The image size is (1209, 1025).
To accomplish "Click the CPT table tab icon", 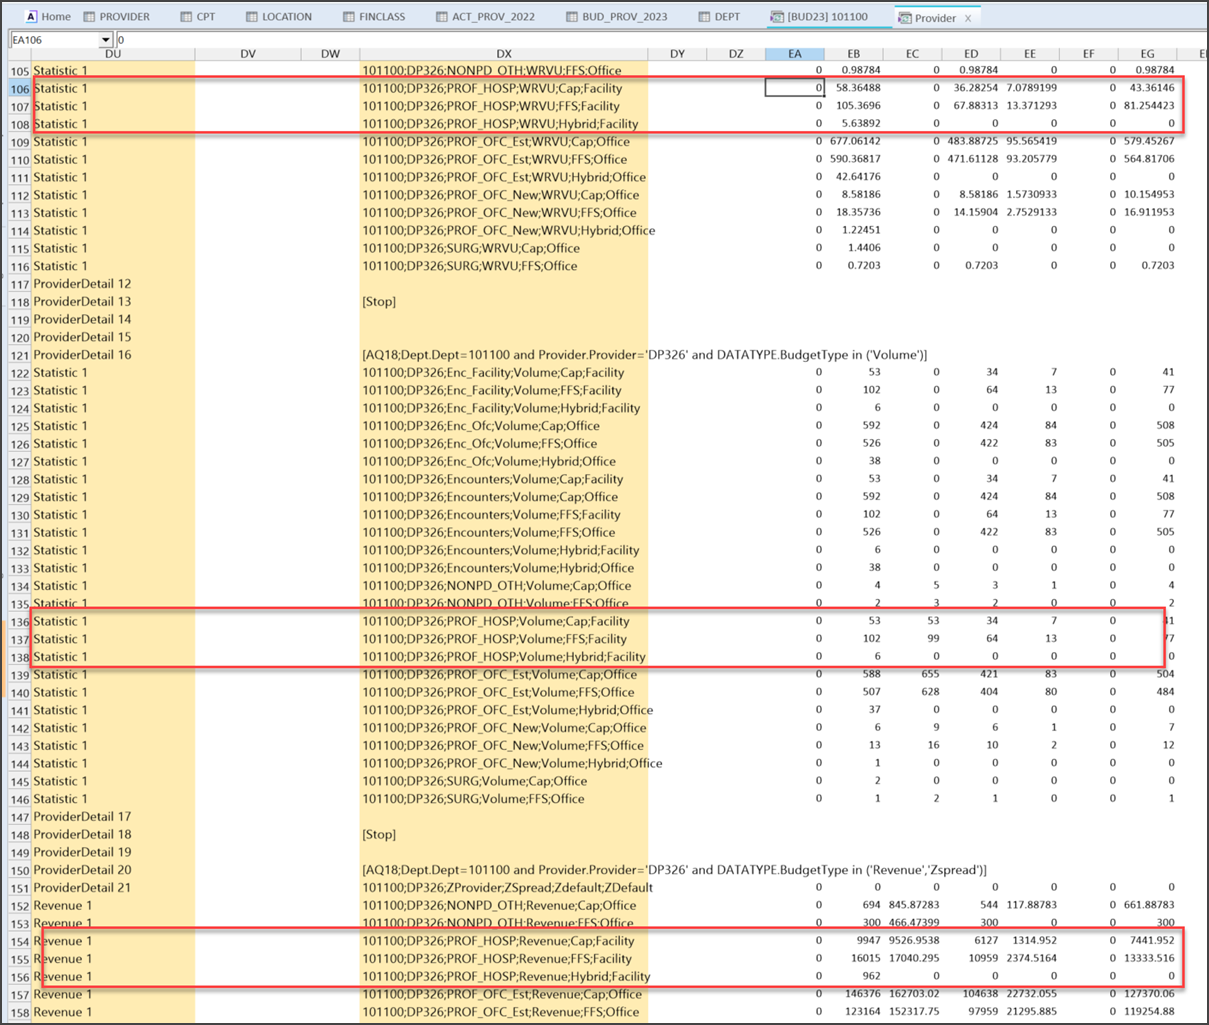I will tap(186, 17).
